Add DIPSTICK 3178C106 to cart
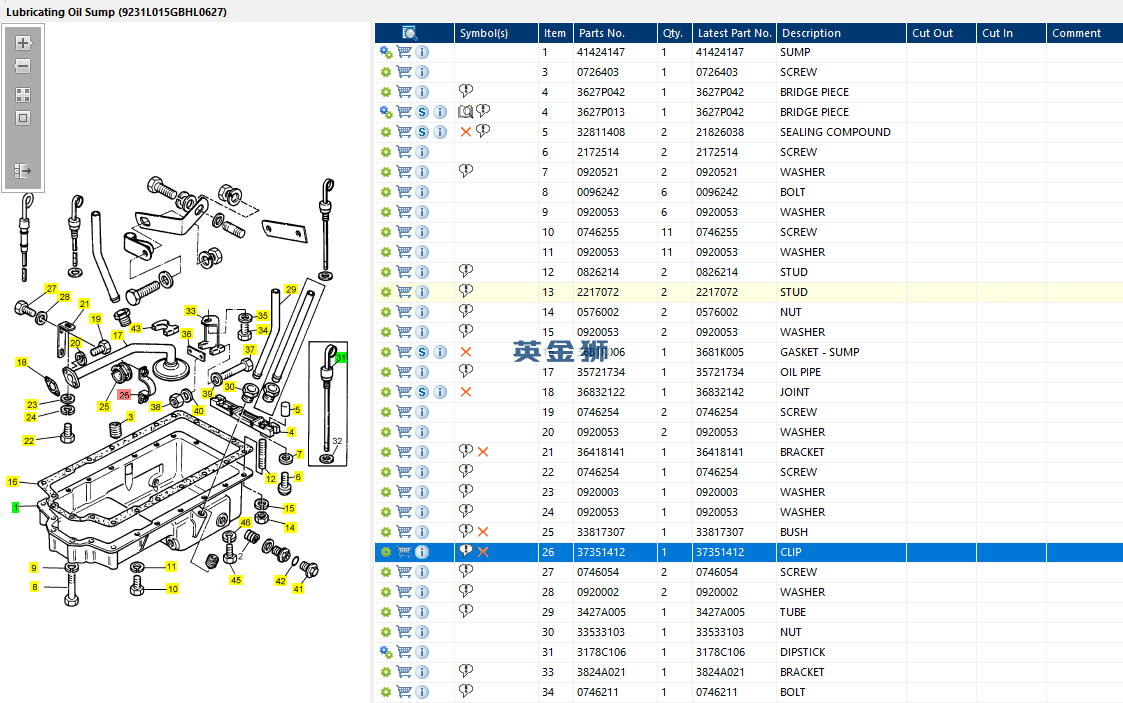1123x703 pixels. pos(404,652)
